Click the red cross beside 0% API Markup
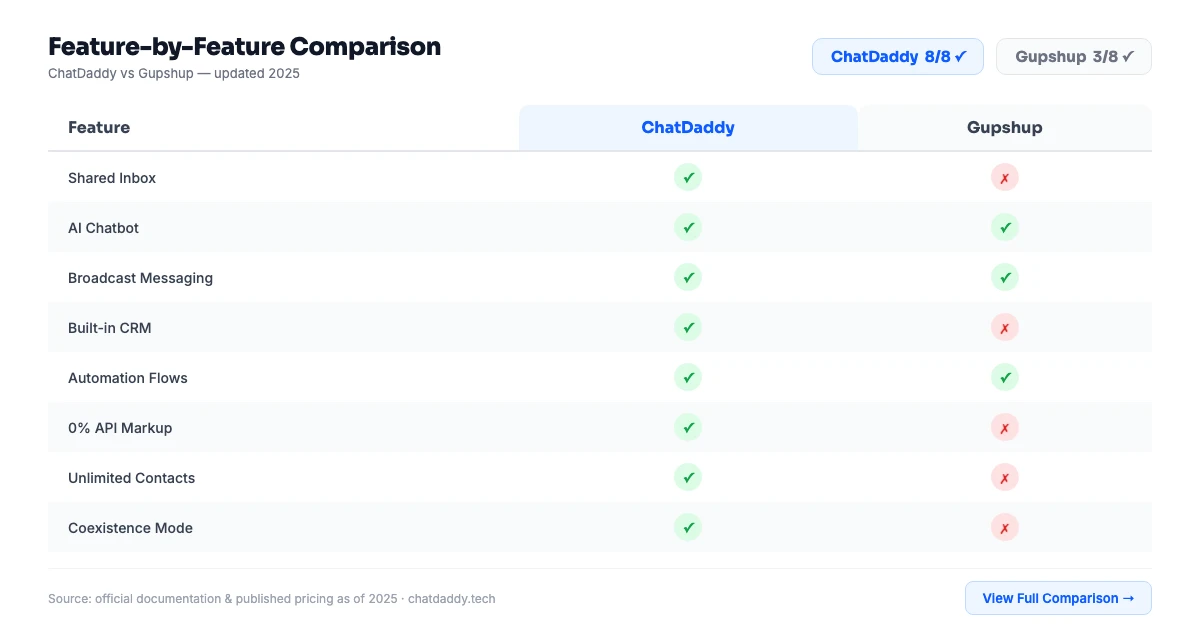This screenshot has height=630, width=1200. coord(1005,427)
